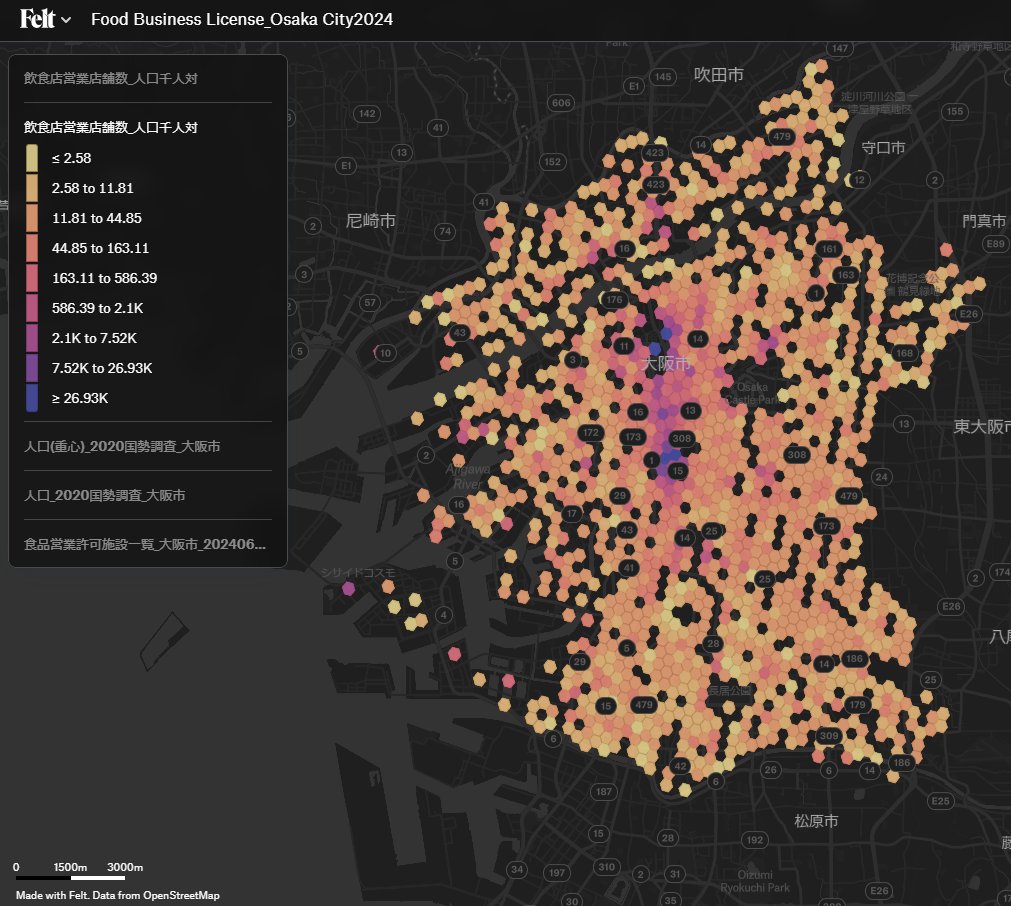Click the 守口市 city label on map
The image size is (1011, 906).
[883, 148]
